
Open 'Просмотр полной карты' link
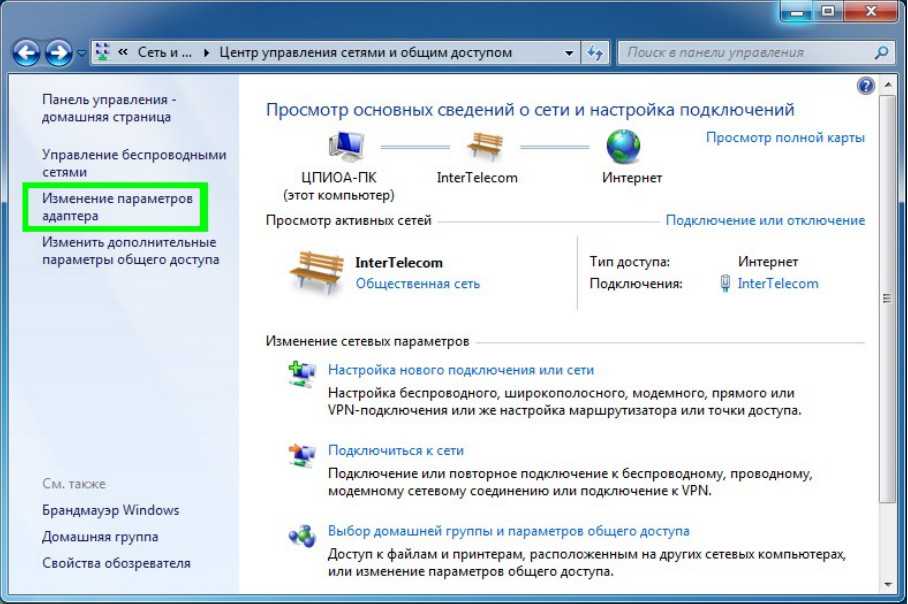(x=785, y=138)
